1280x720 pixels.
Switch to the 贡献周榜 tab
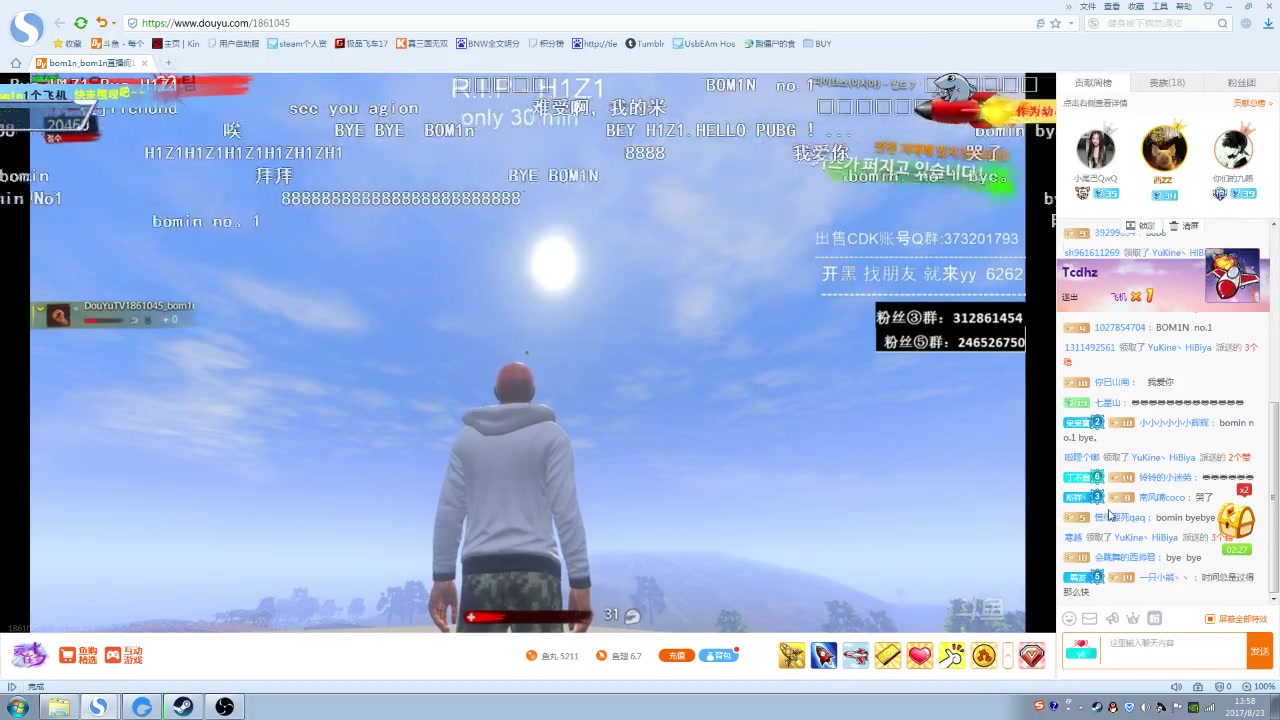pyautogui.click(x=1093, y=83)
